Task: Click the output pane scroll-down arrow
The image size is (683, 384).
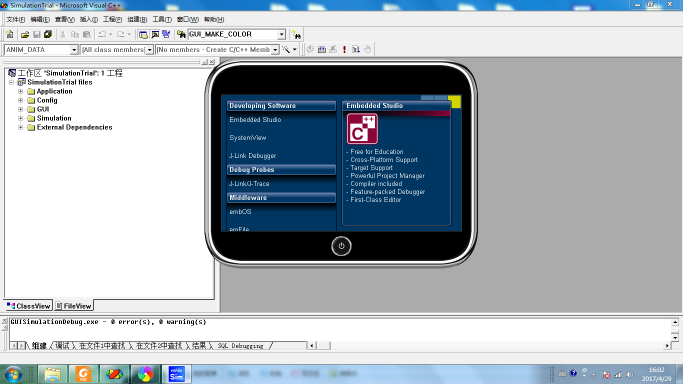Action: [675, 337]
